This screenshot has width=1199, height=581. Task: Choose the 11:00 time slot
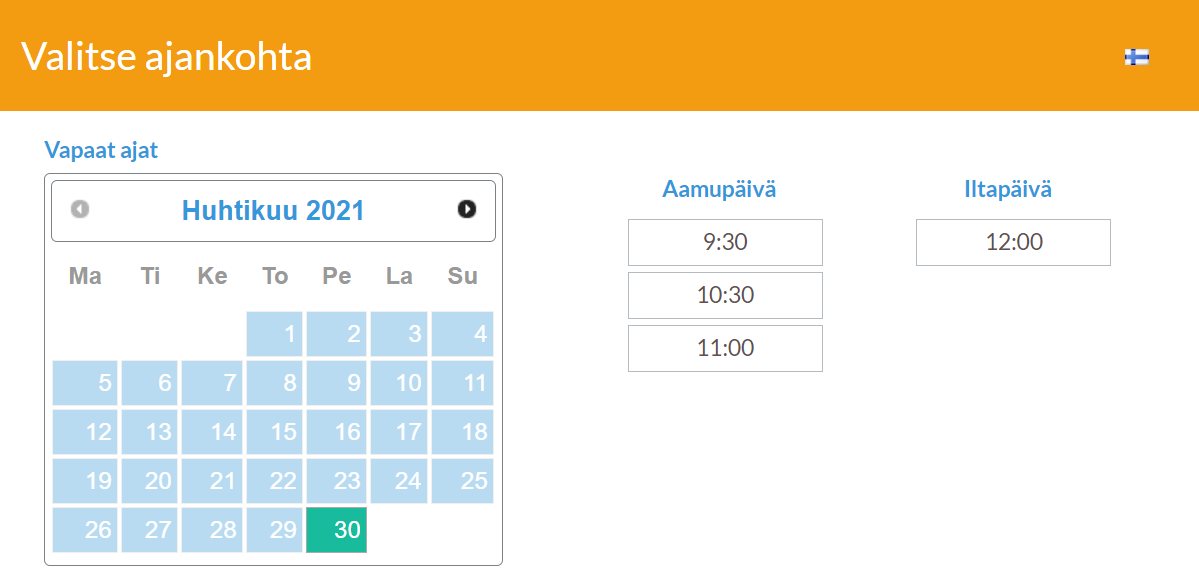[x=725, y=348]
